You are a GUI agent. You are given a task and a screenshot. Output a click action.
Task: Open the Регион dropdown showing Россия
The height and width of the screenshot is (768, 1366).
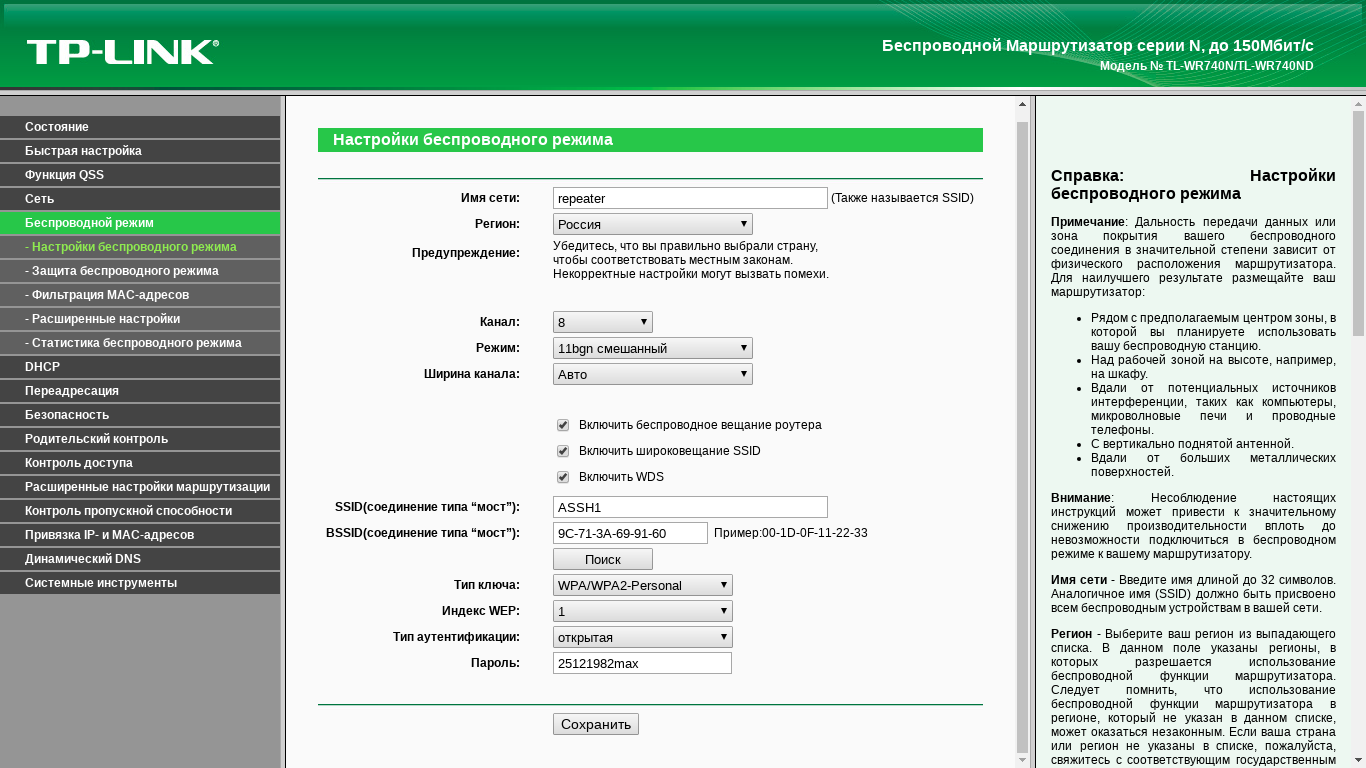tap(653, 224)
